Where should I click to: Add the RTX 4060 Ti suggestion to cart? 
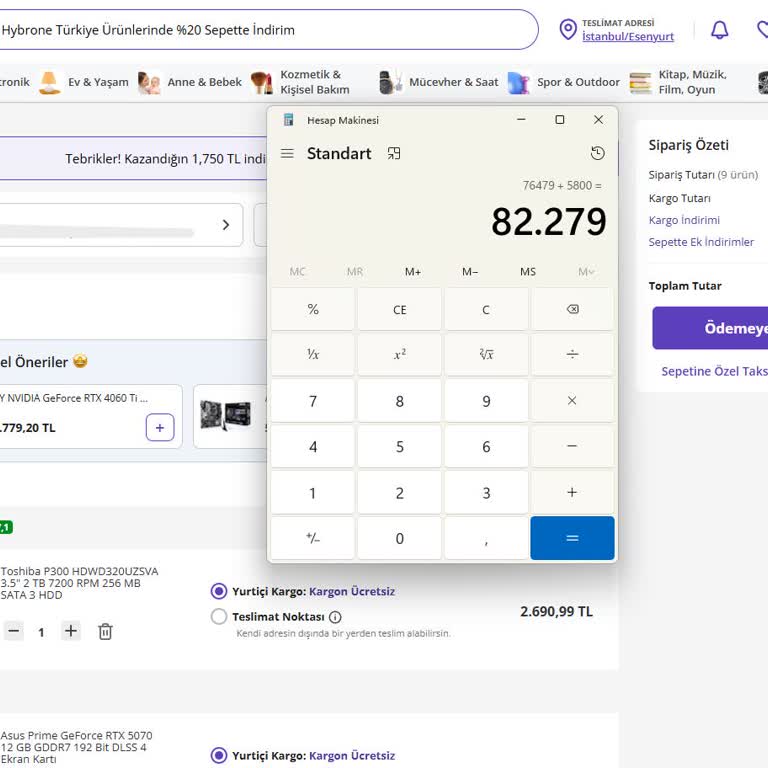pos(160,427)
